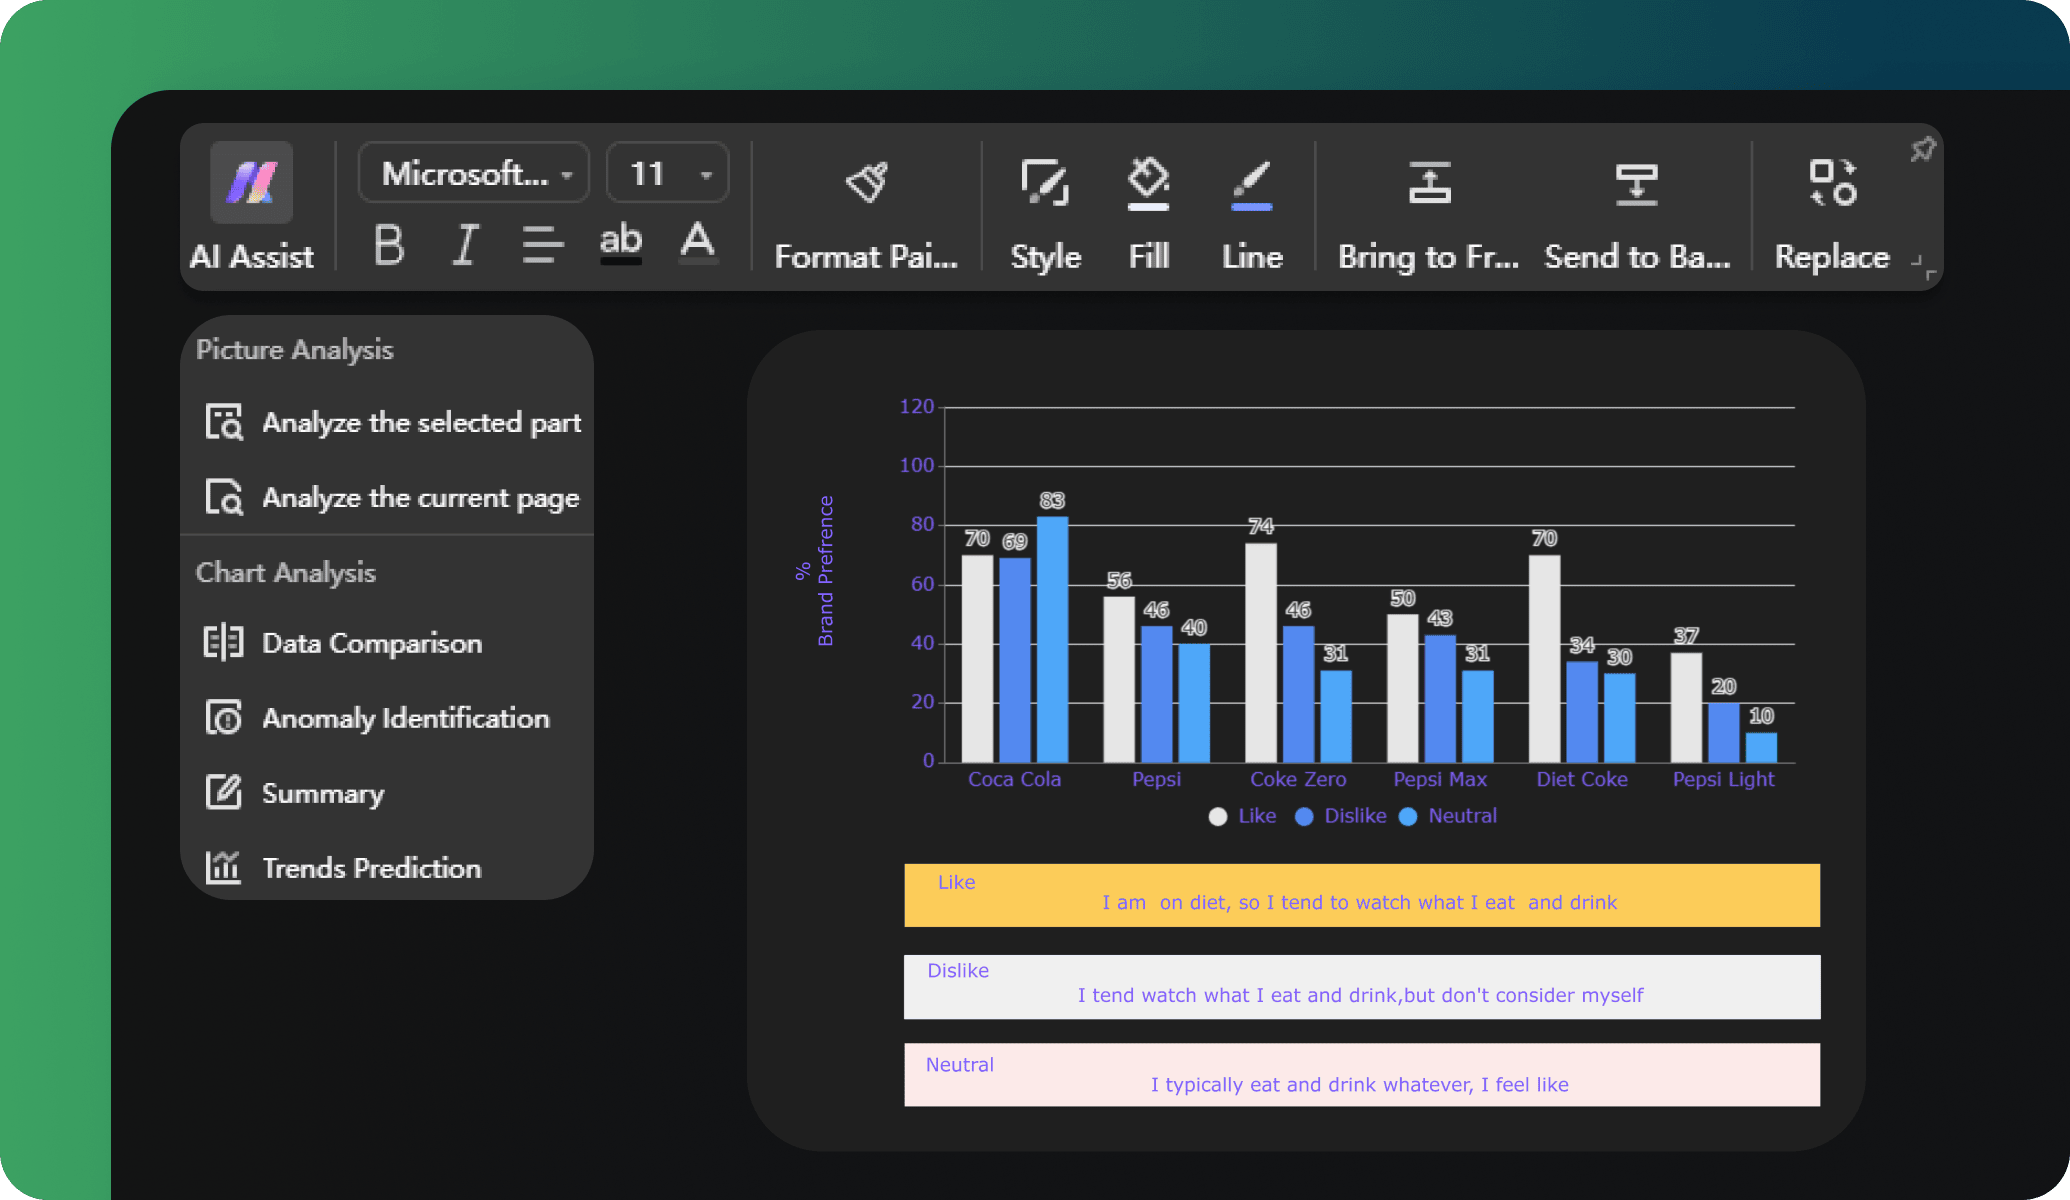Image resolution: width=2070 pixels, height=1200 pixels.
Task: Select the white Dislike text box
Action: click(1362, 987)
